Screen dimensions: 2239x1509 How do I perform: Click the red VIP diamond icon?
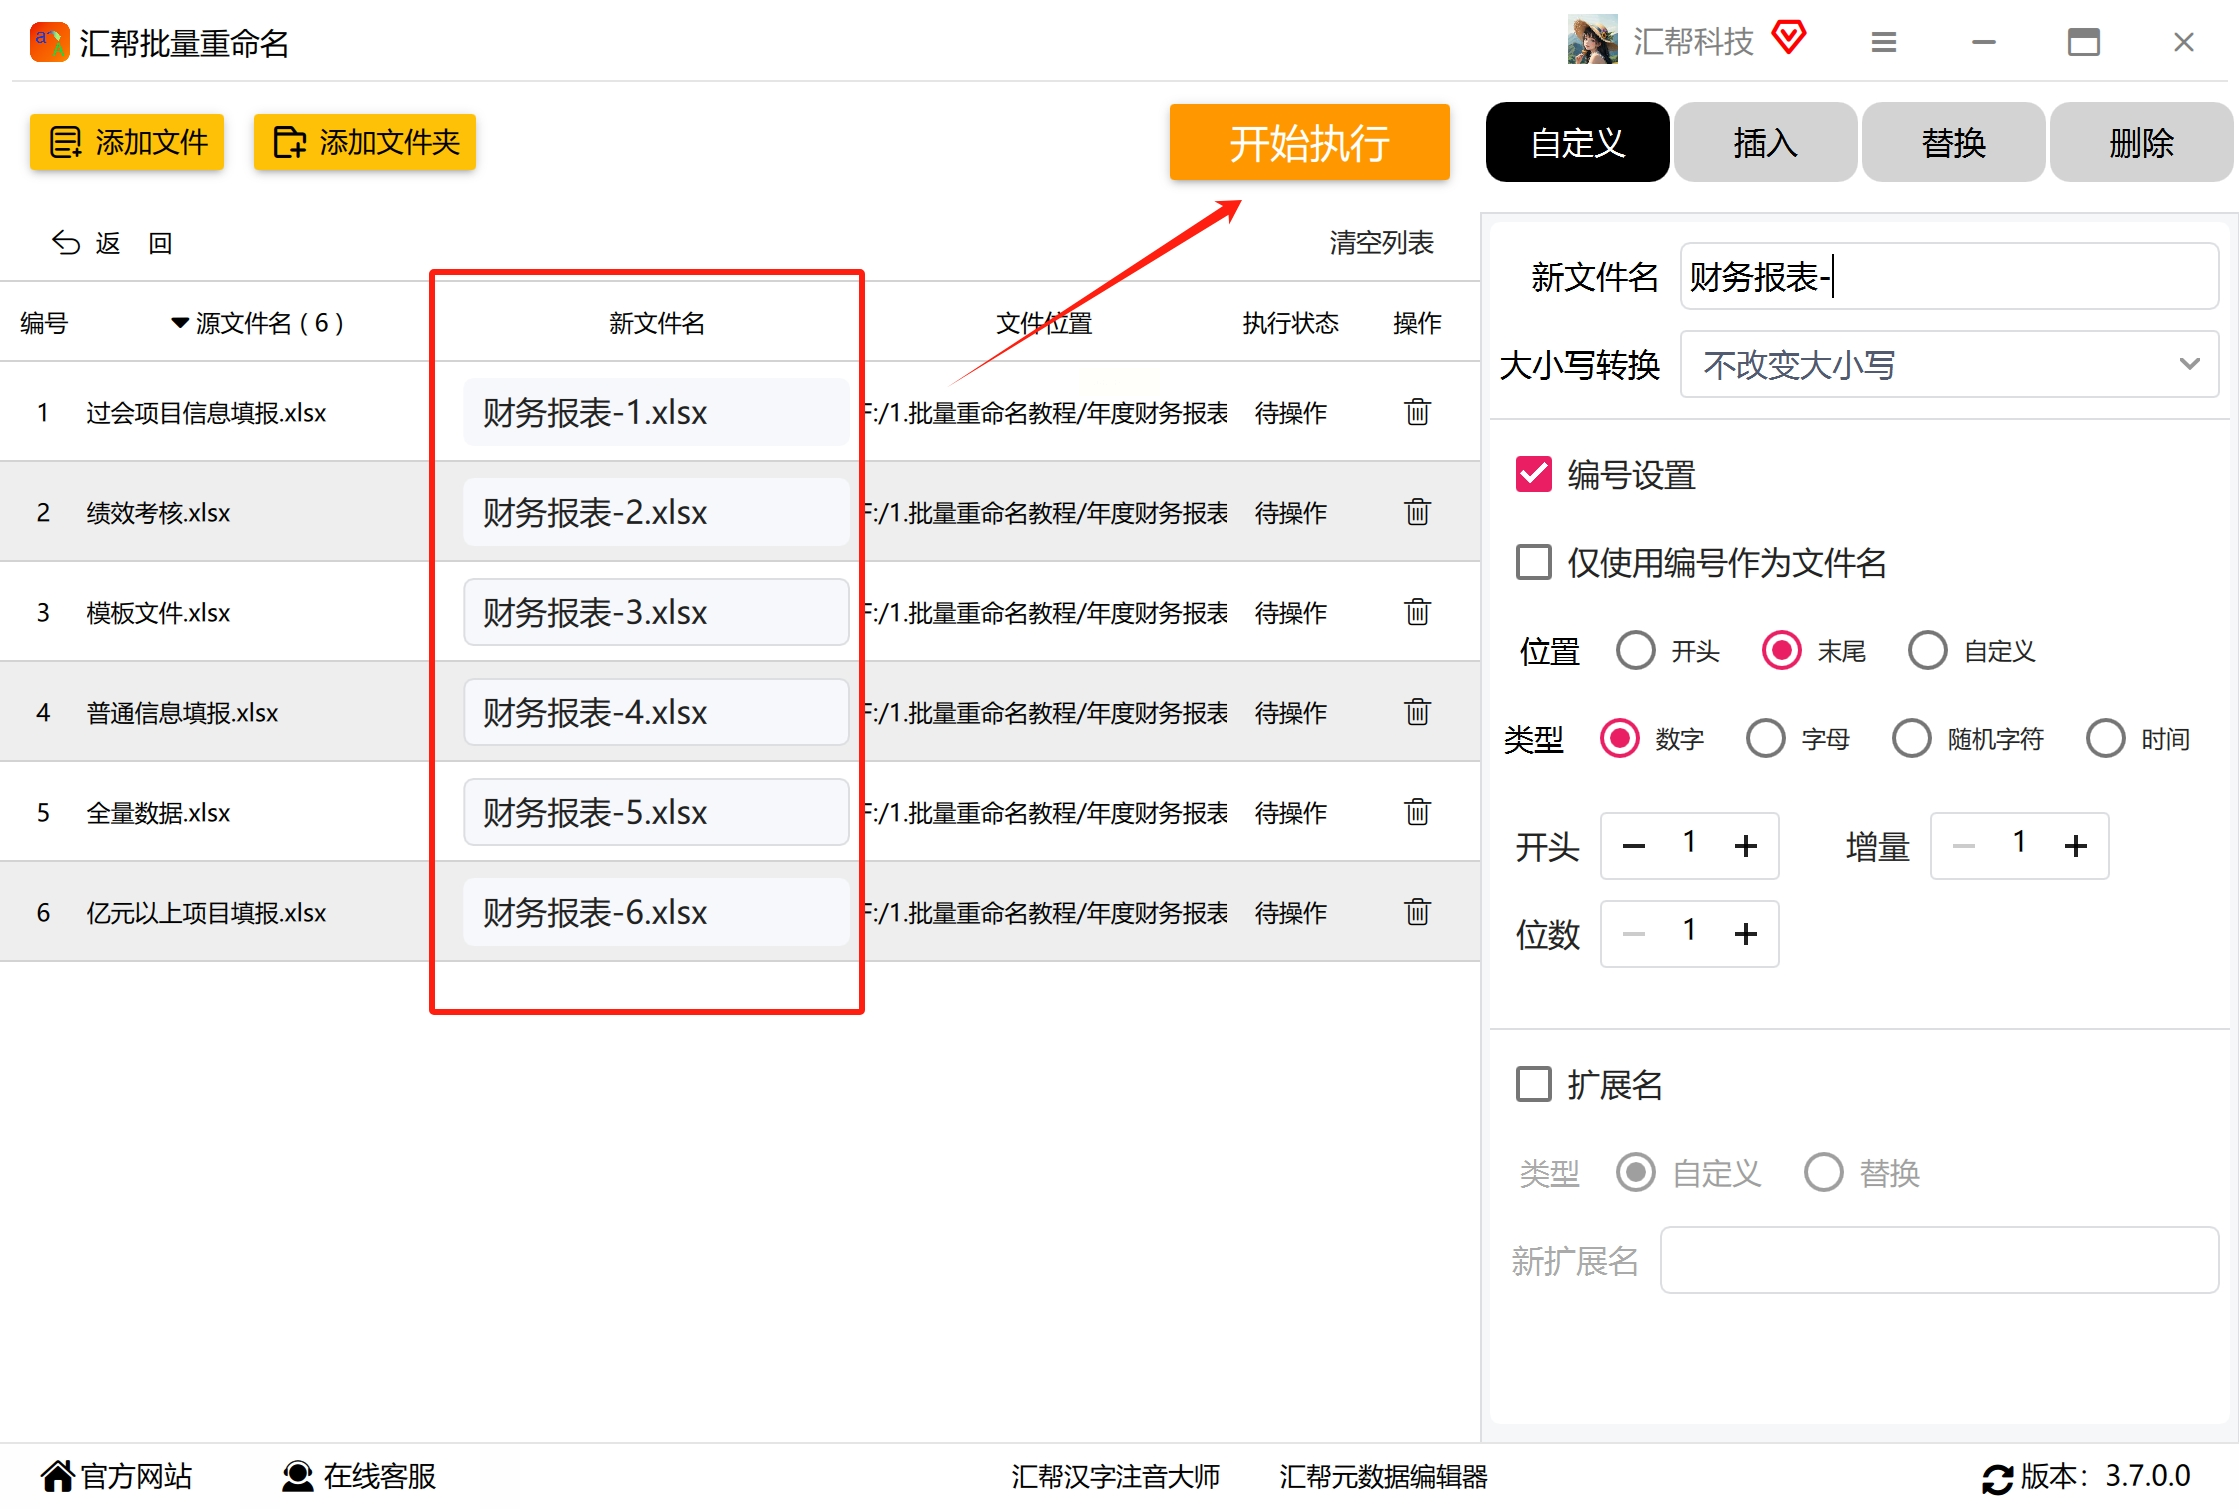click(1788, 39)
